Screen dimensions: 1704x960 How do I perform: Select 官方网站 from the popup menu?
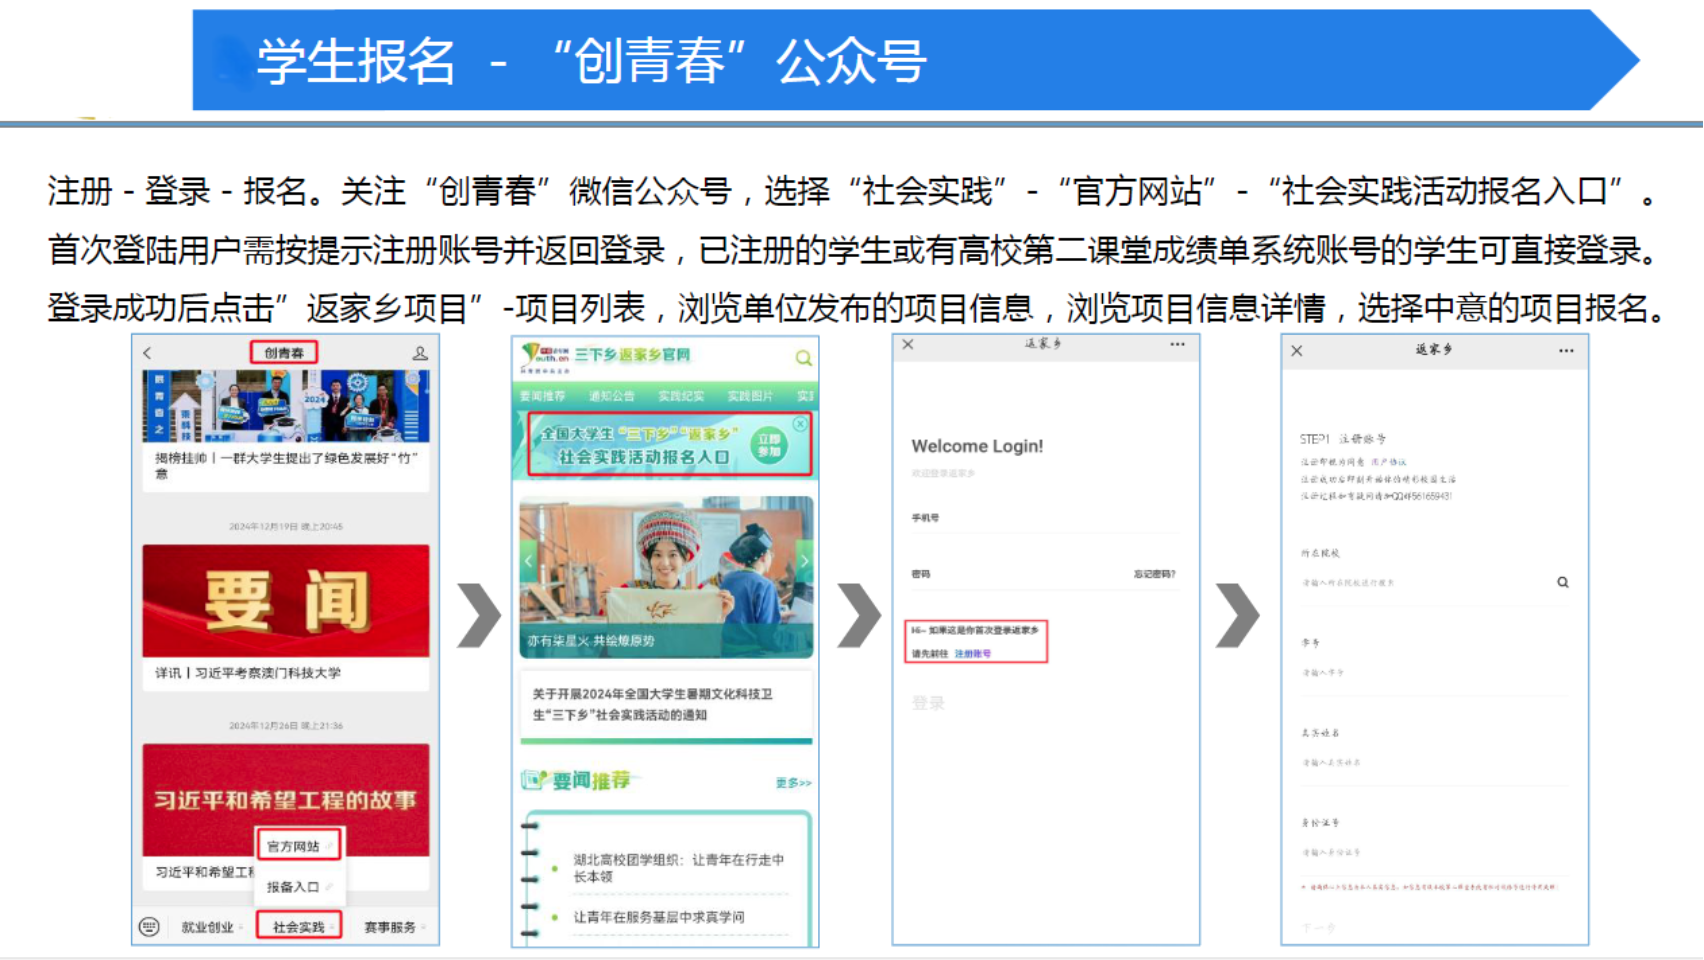[295, 846]
